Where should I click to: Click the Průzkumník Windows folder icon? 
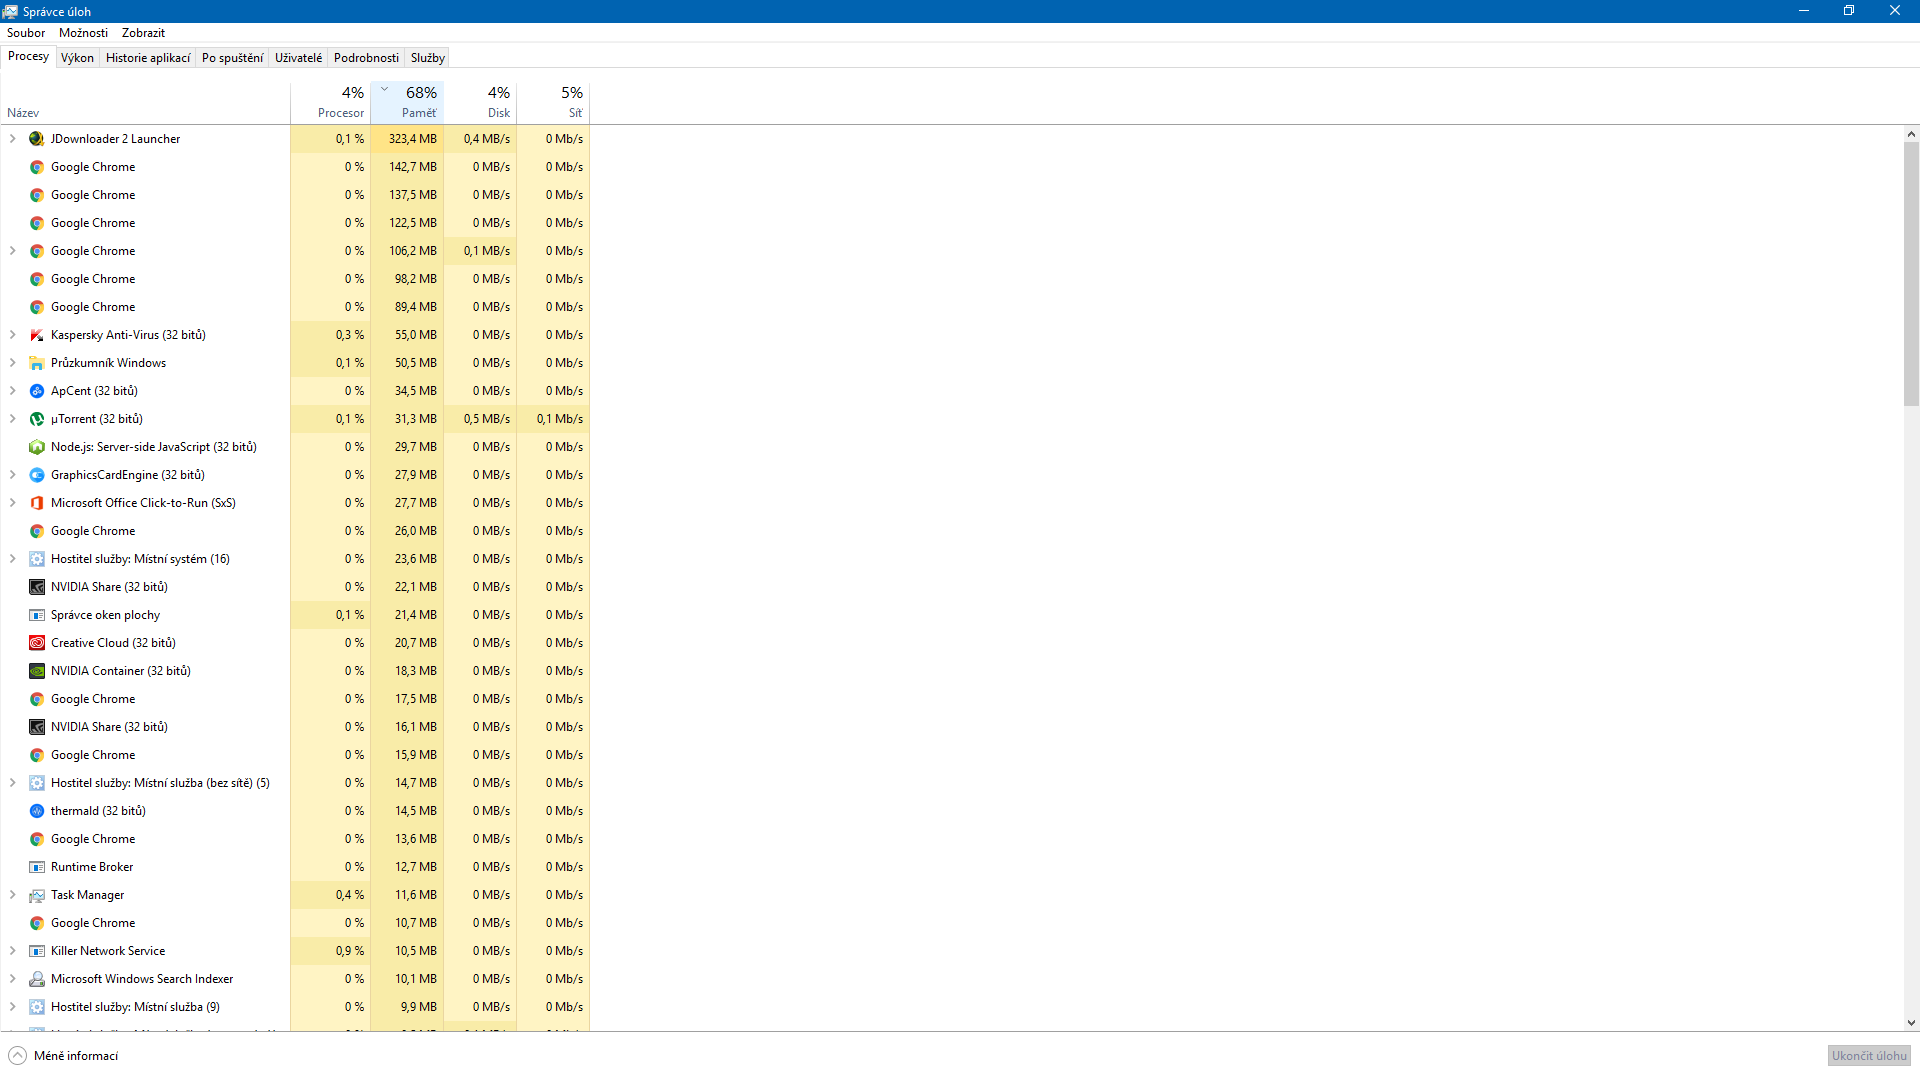tap(37, 363)
